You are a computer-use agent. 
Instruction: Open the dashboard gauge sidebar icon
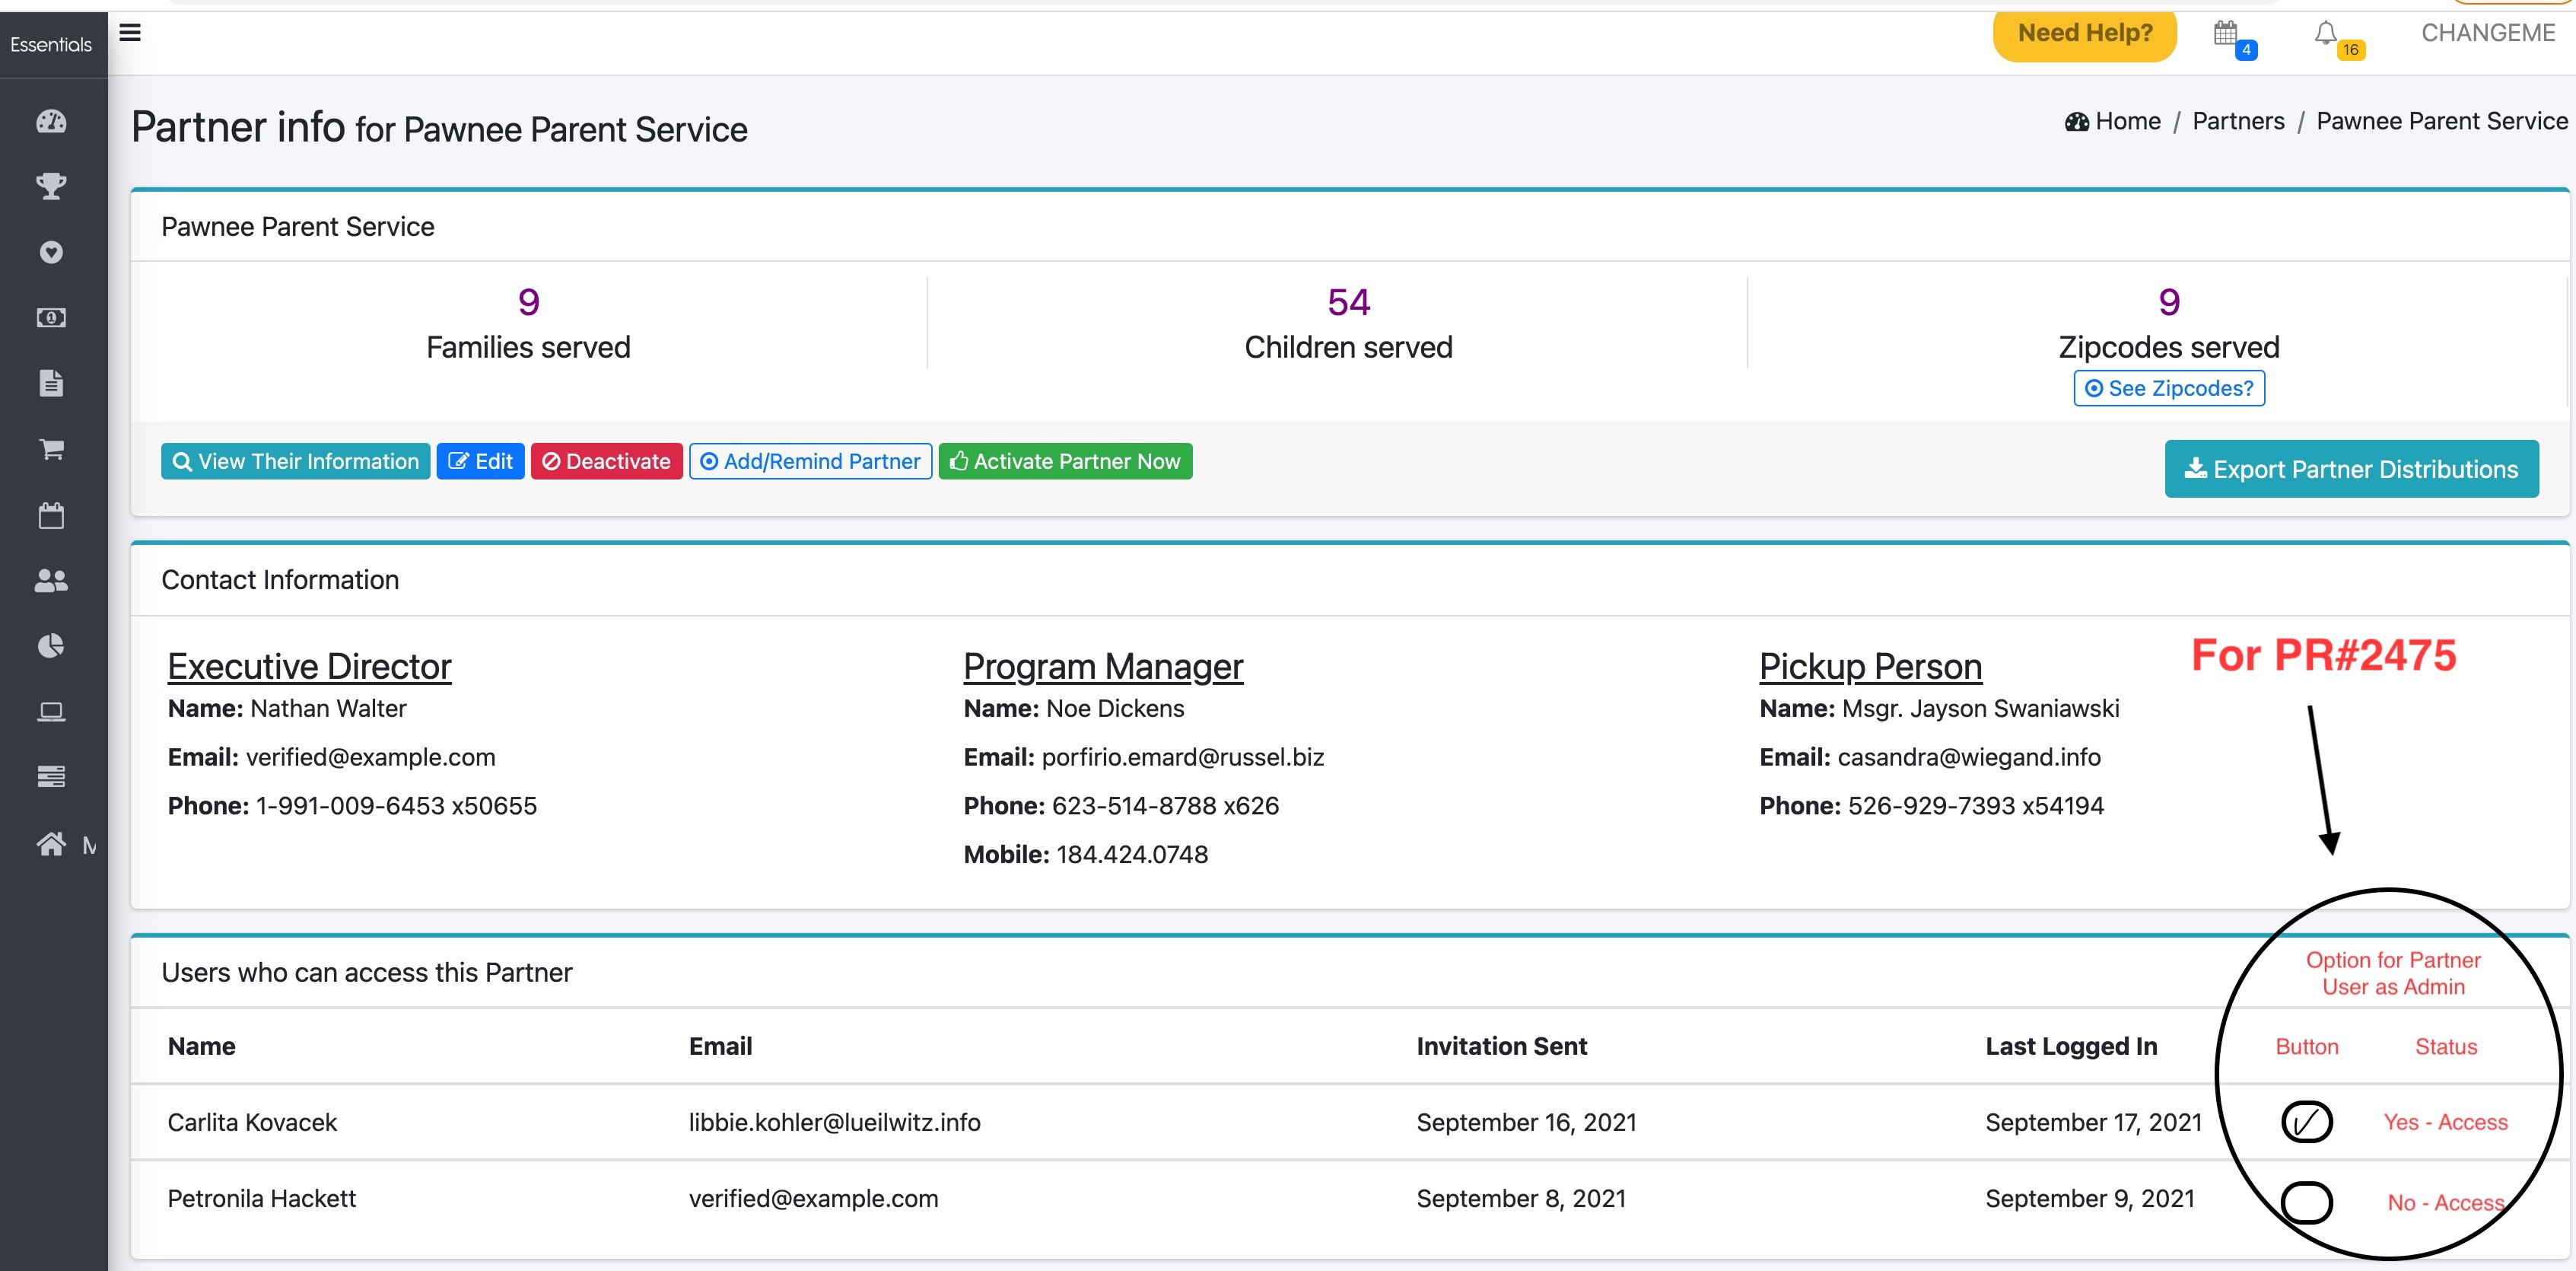tap(51, 122)
